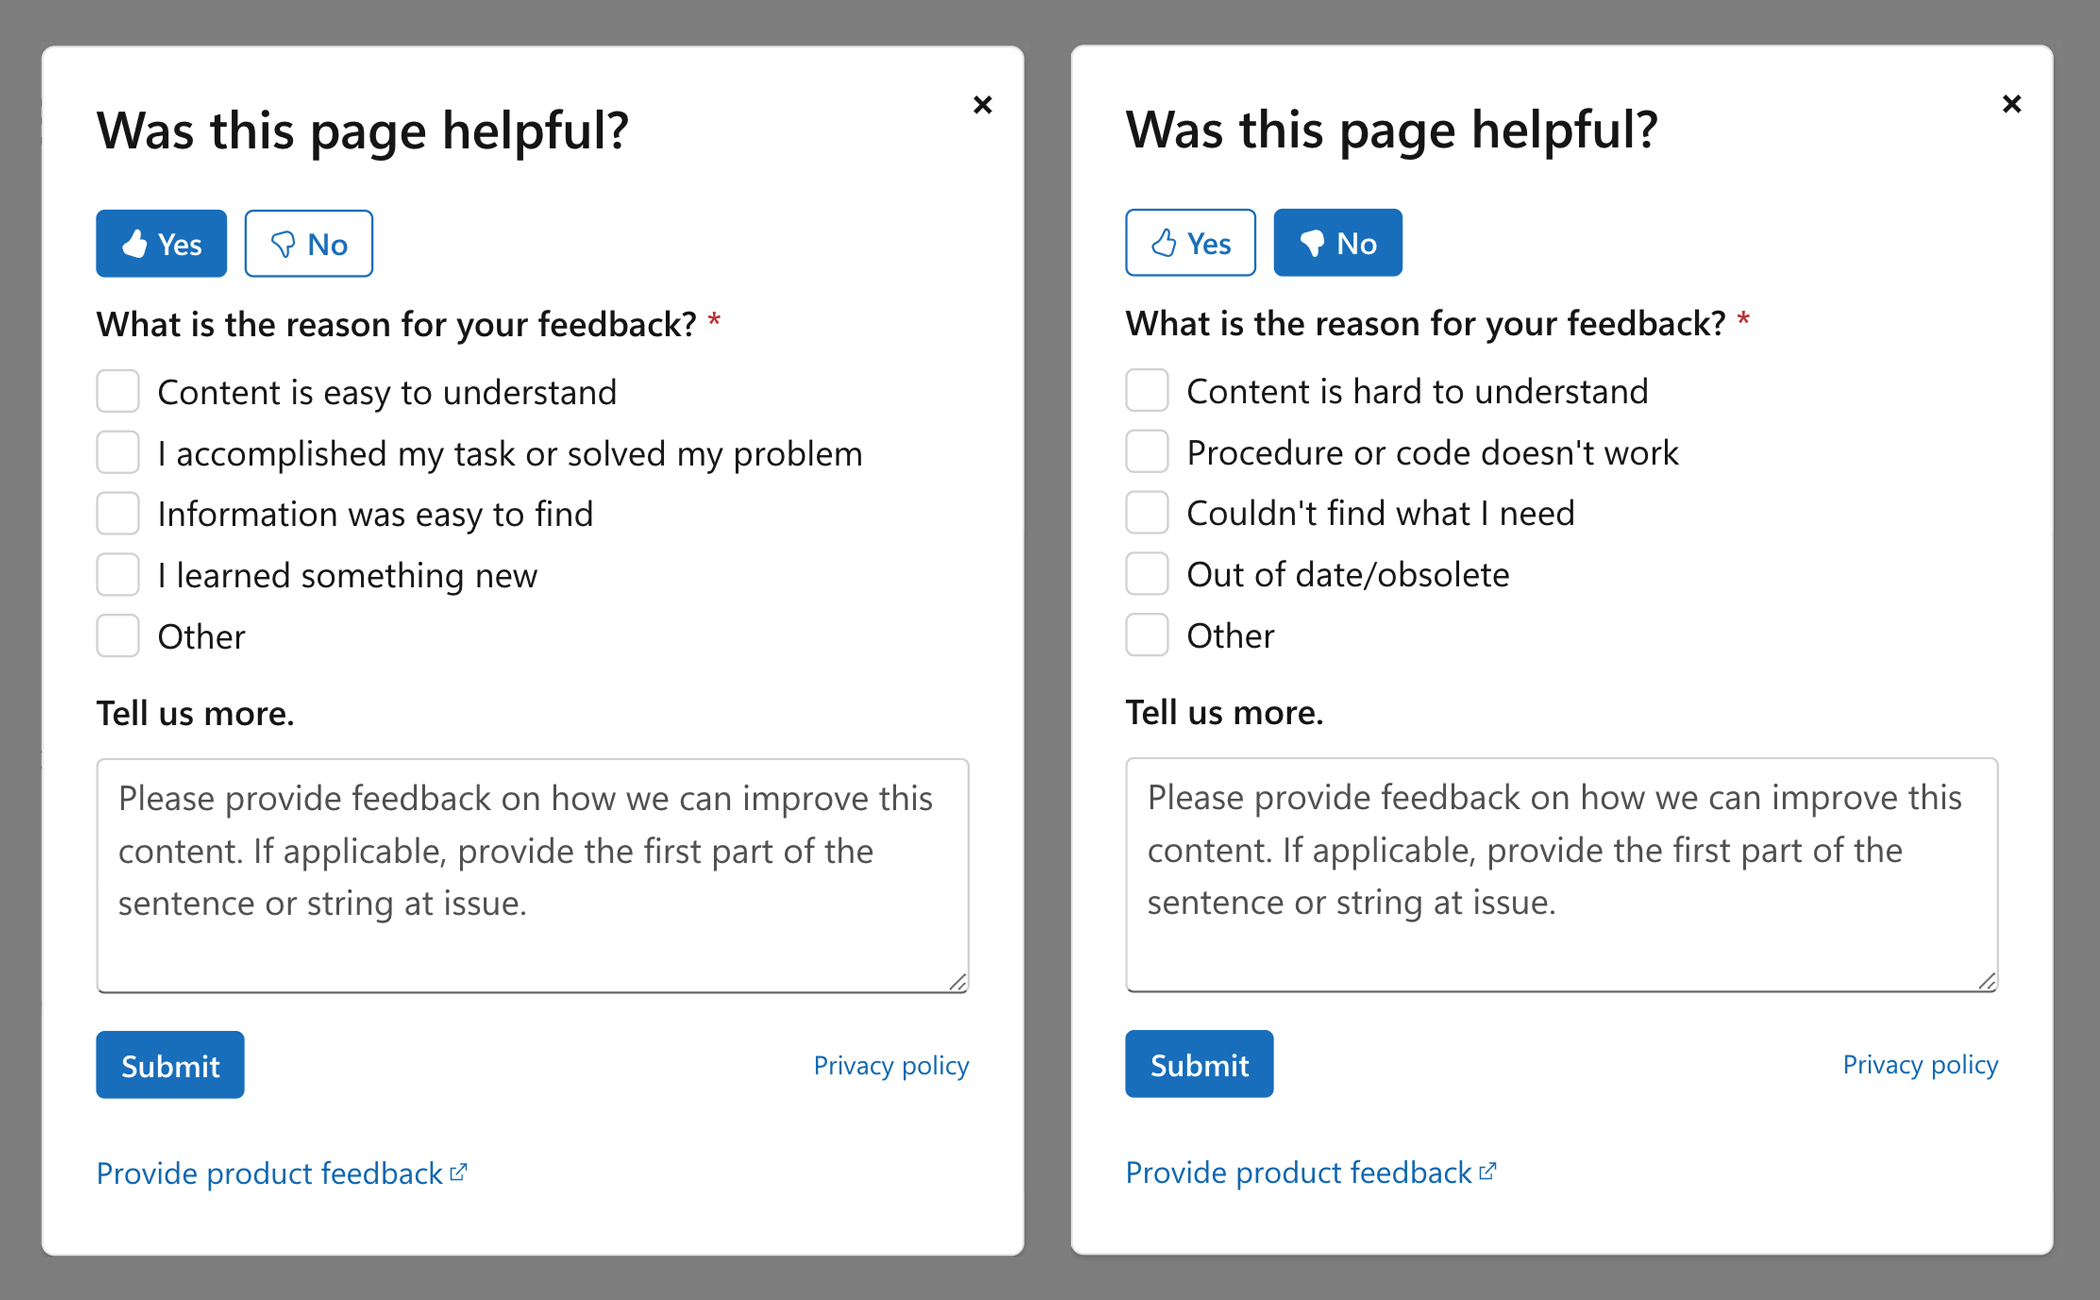Focus the right "Tell us more" text area
The width and height of the screenshot is (2100, 1300).
1561,874
